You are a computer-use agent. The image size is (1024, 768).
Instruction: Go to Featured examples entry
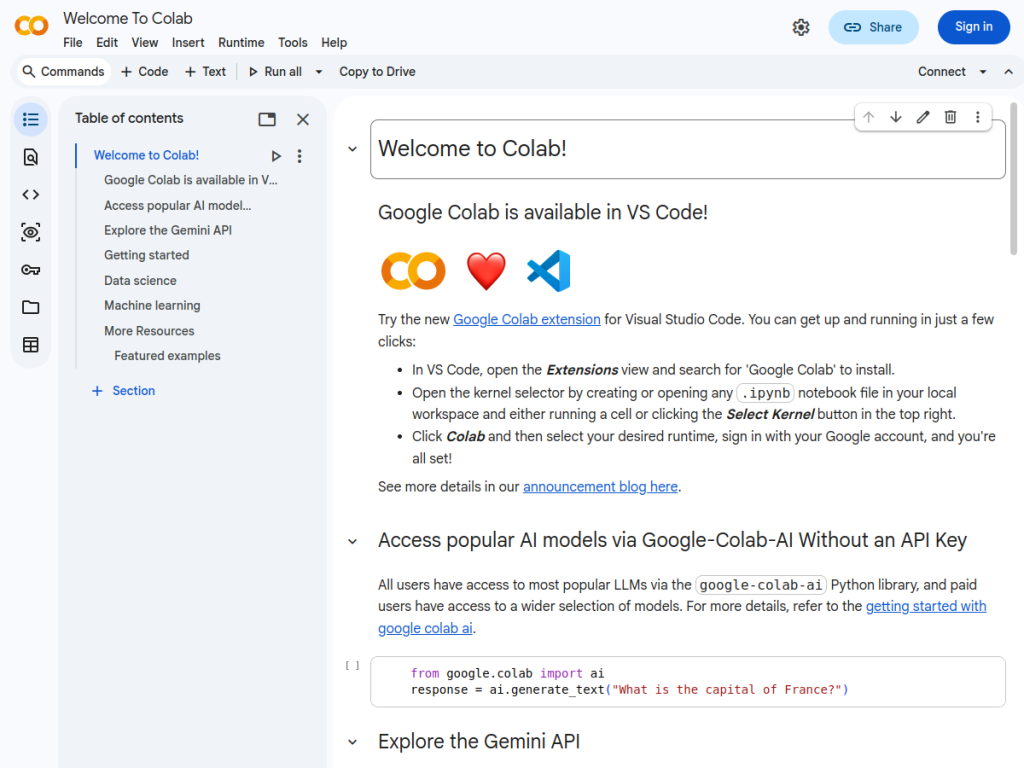click(x=167, y=356)
